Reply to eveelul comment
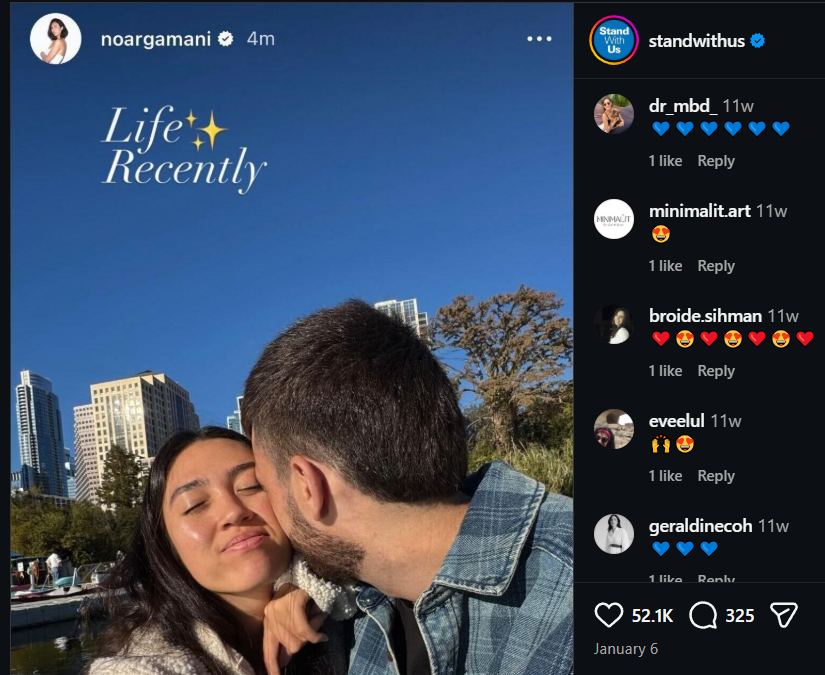Viewport: 825px width, 675px height. [x=716, y=476]
